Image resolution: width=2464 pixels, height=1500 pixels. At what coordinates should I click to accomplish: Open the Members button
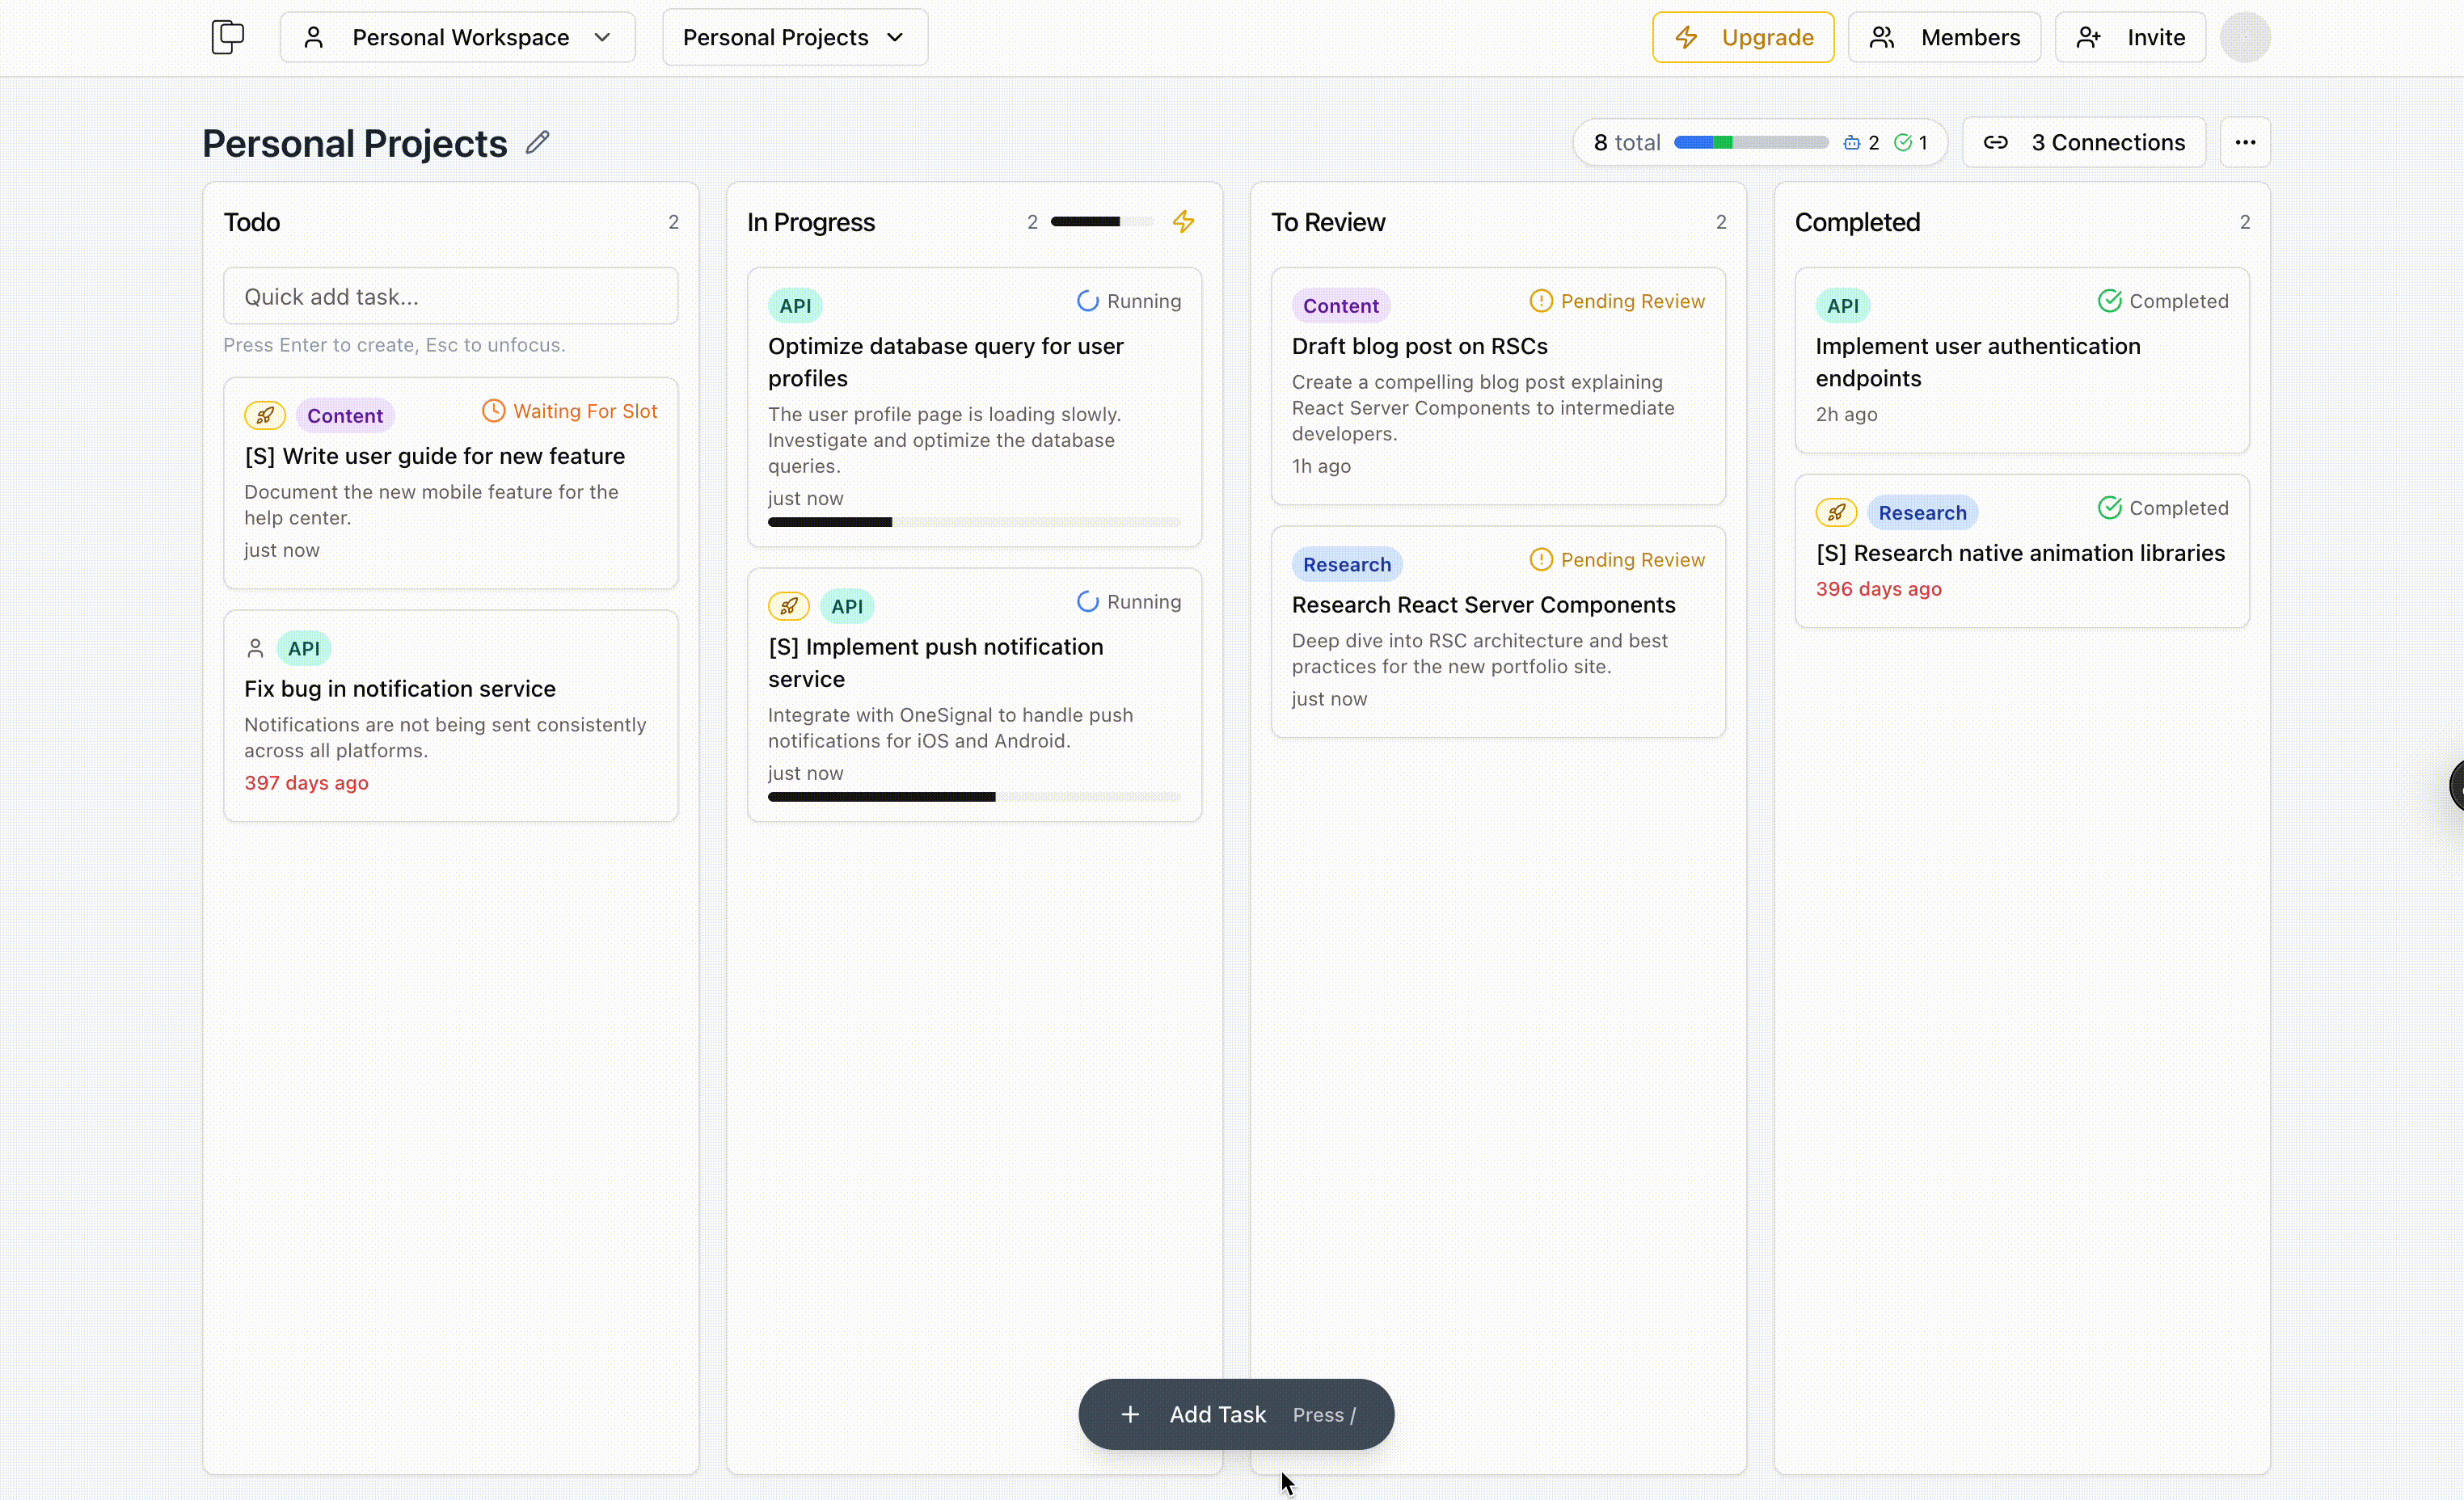click(x=1943, y=37)
